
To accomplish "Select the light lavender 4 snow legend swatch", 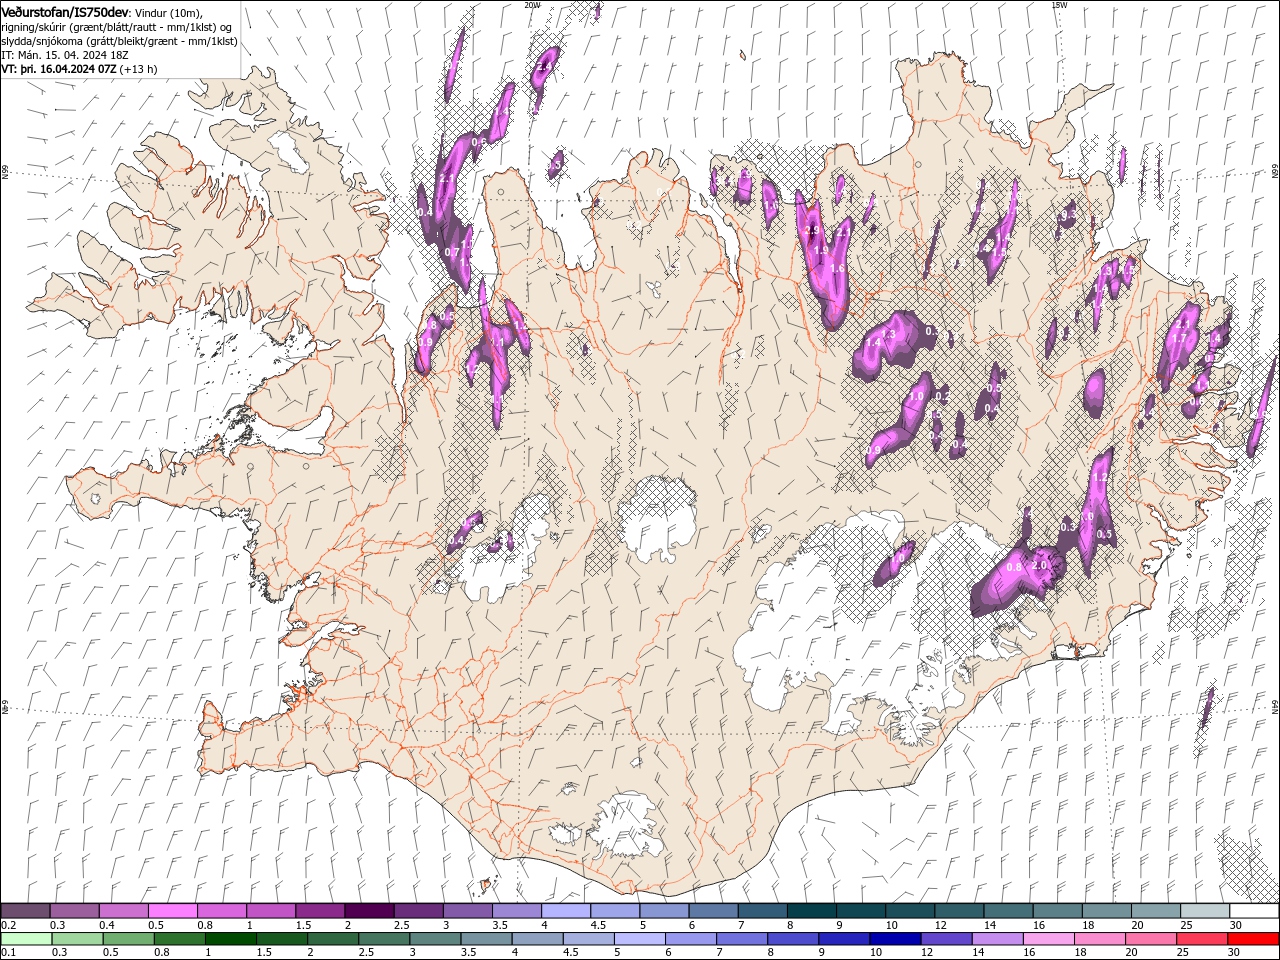I will (566, 911).
